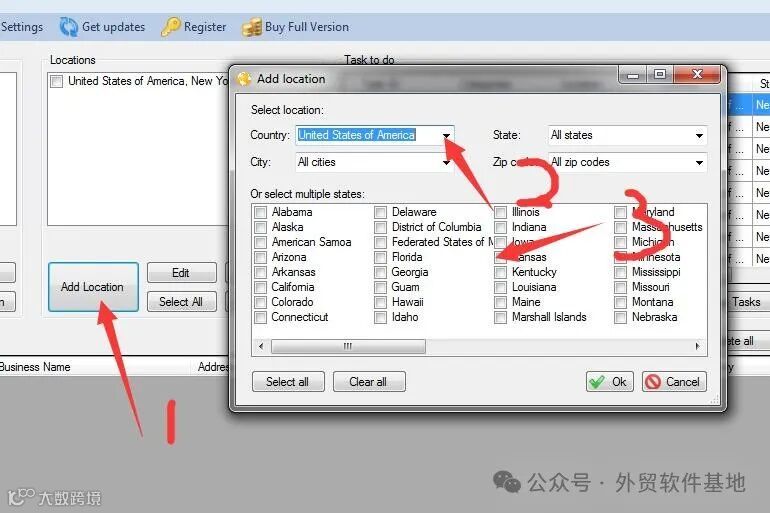Check the Hawaii checkbox
The image size is (770, 513).
(380, 302)
